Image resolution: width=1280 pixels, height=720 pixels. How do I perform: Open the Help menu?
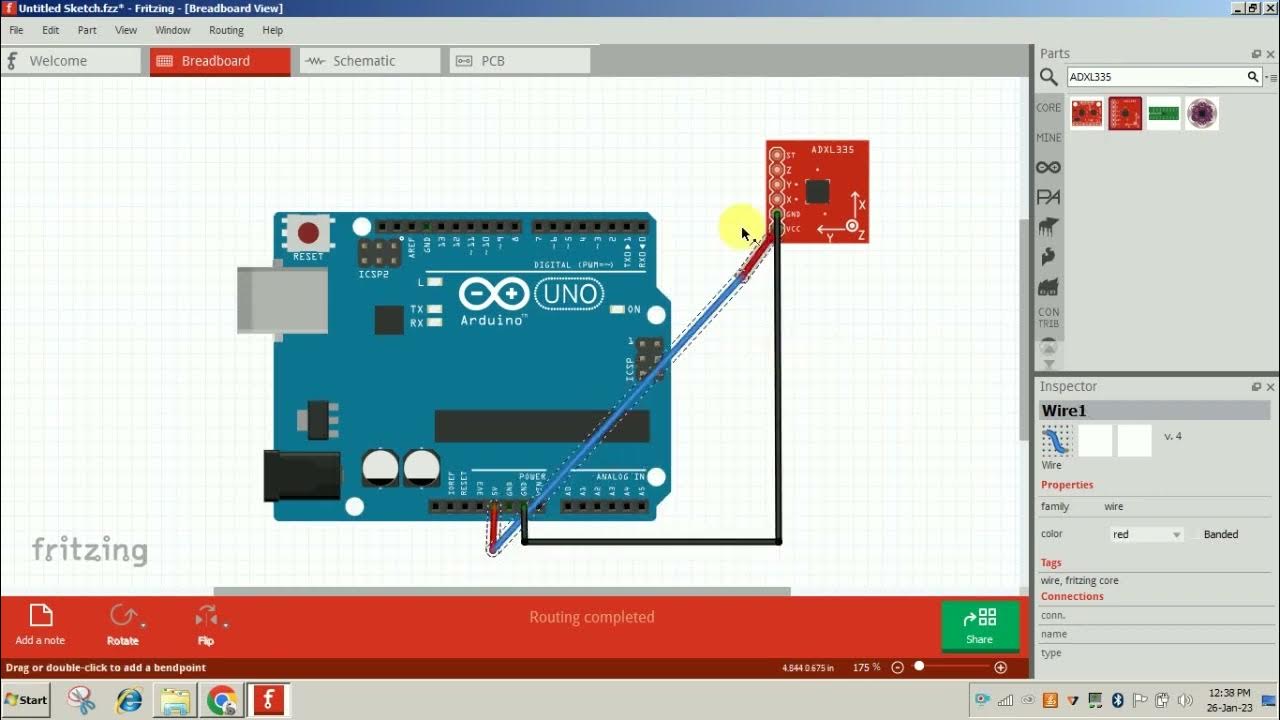(x=272, y=30)
